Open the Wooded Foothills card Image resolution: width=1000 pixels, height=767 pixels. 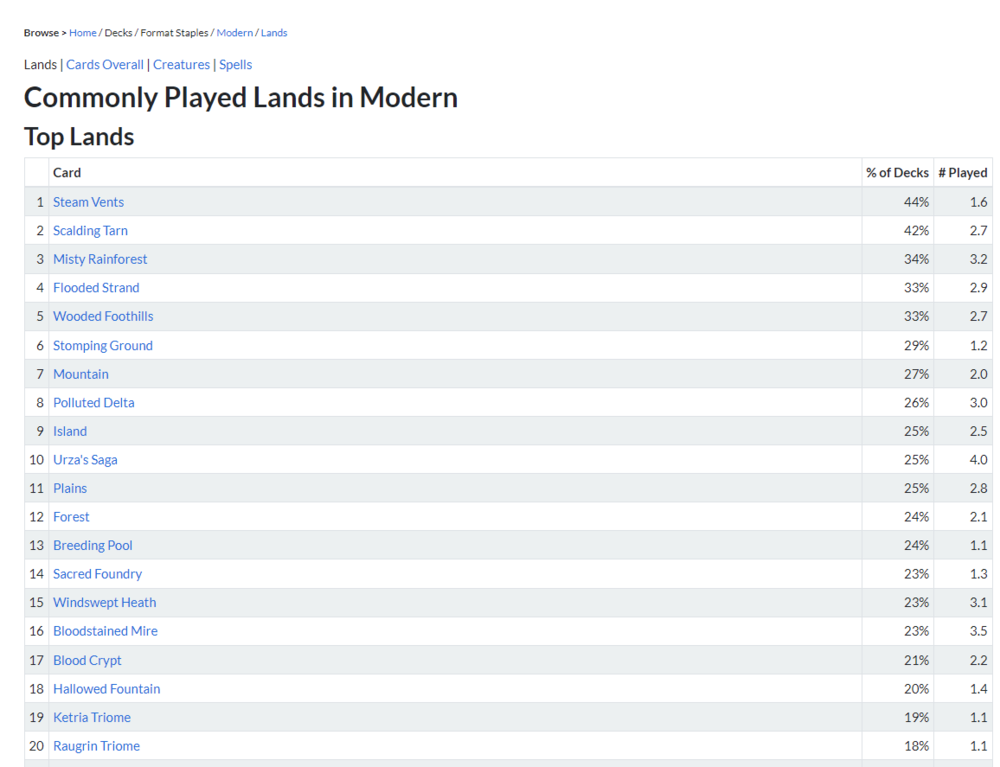103,316
